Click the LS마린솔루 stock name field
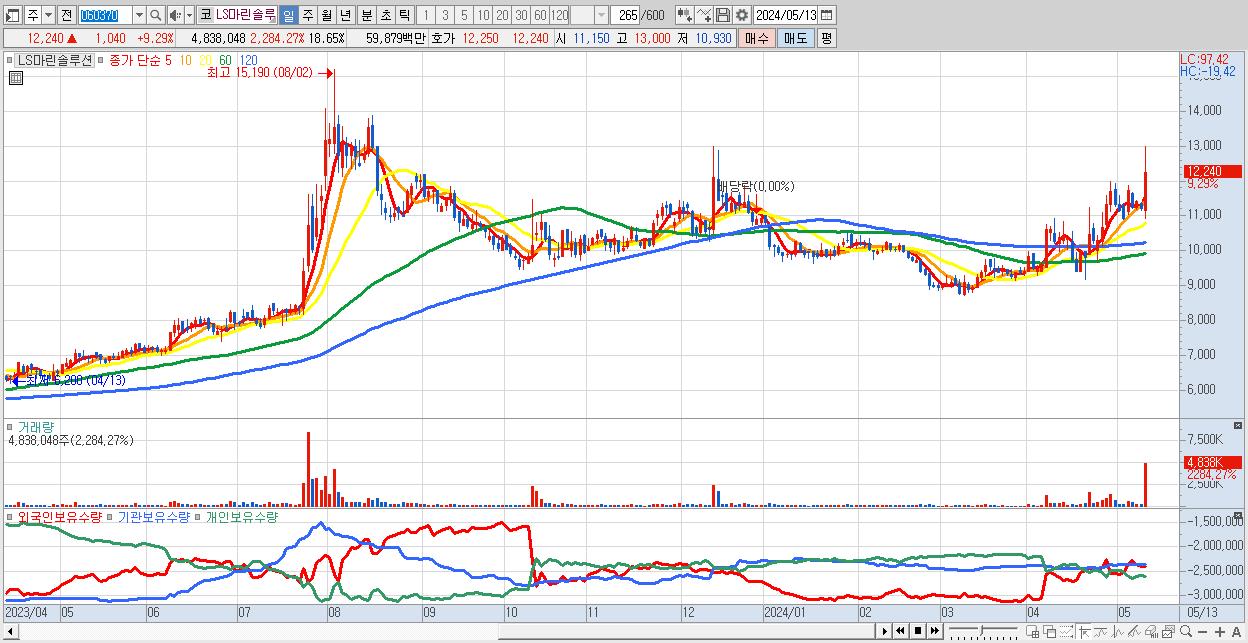The height and width of the screenshot is (643, 1248). 246,16
